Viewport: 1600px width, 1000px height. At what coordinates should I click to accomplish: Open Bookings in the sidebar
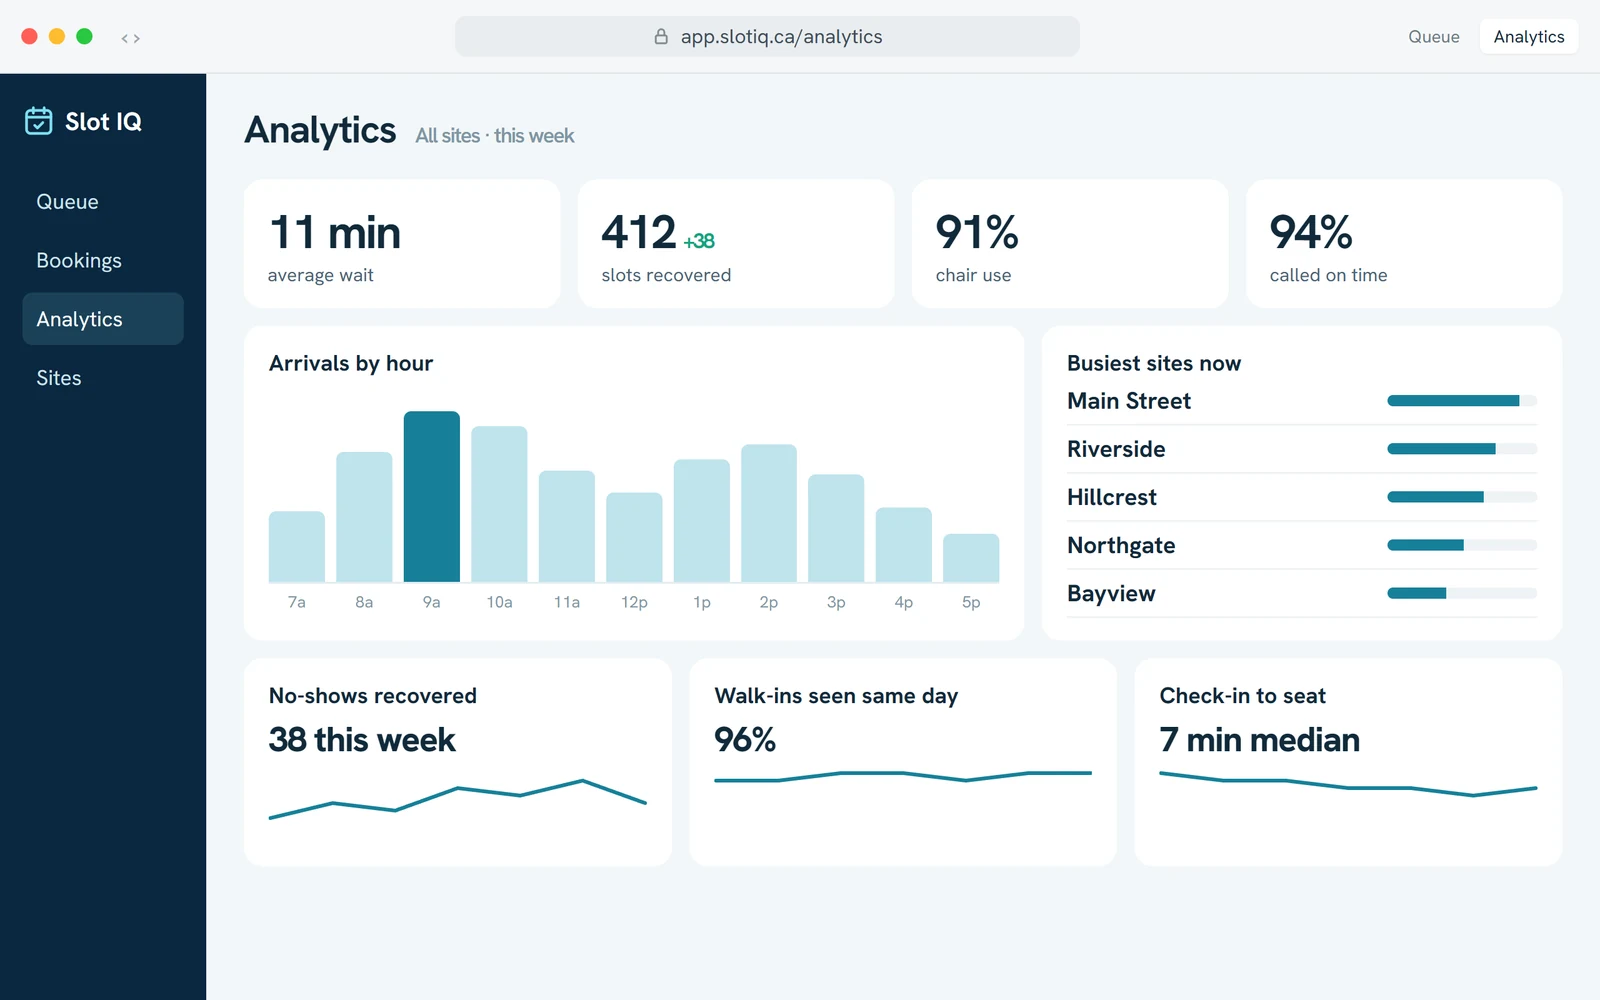click(103, 261)
